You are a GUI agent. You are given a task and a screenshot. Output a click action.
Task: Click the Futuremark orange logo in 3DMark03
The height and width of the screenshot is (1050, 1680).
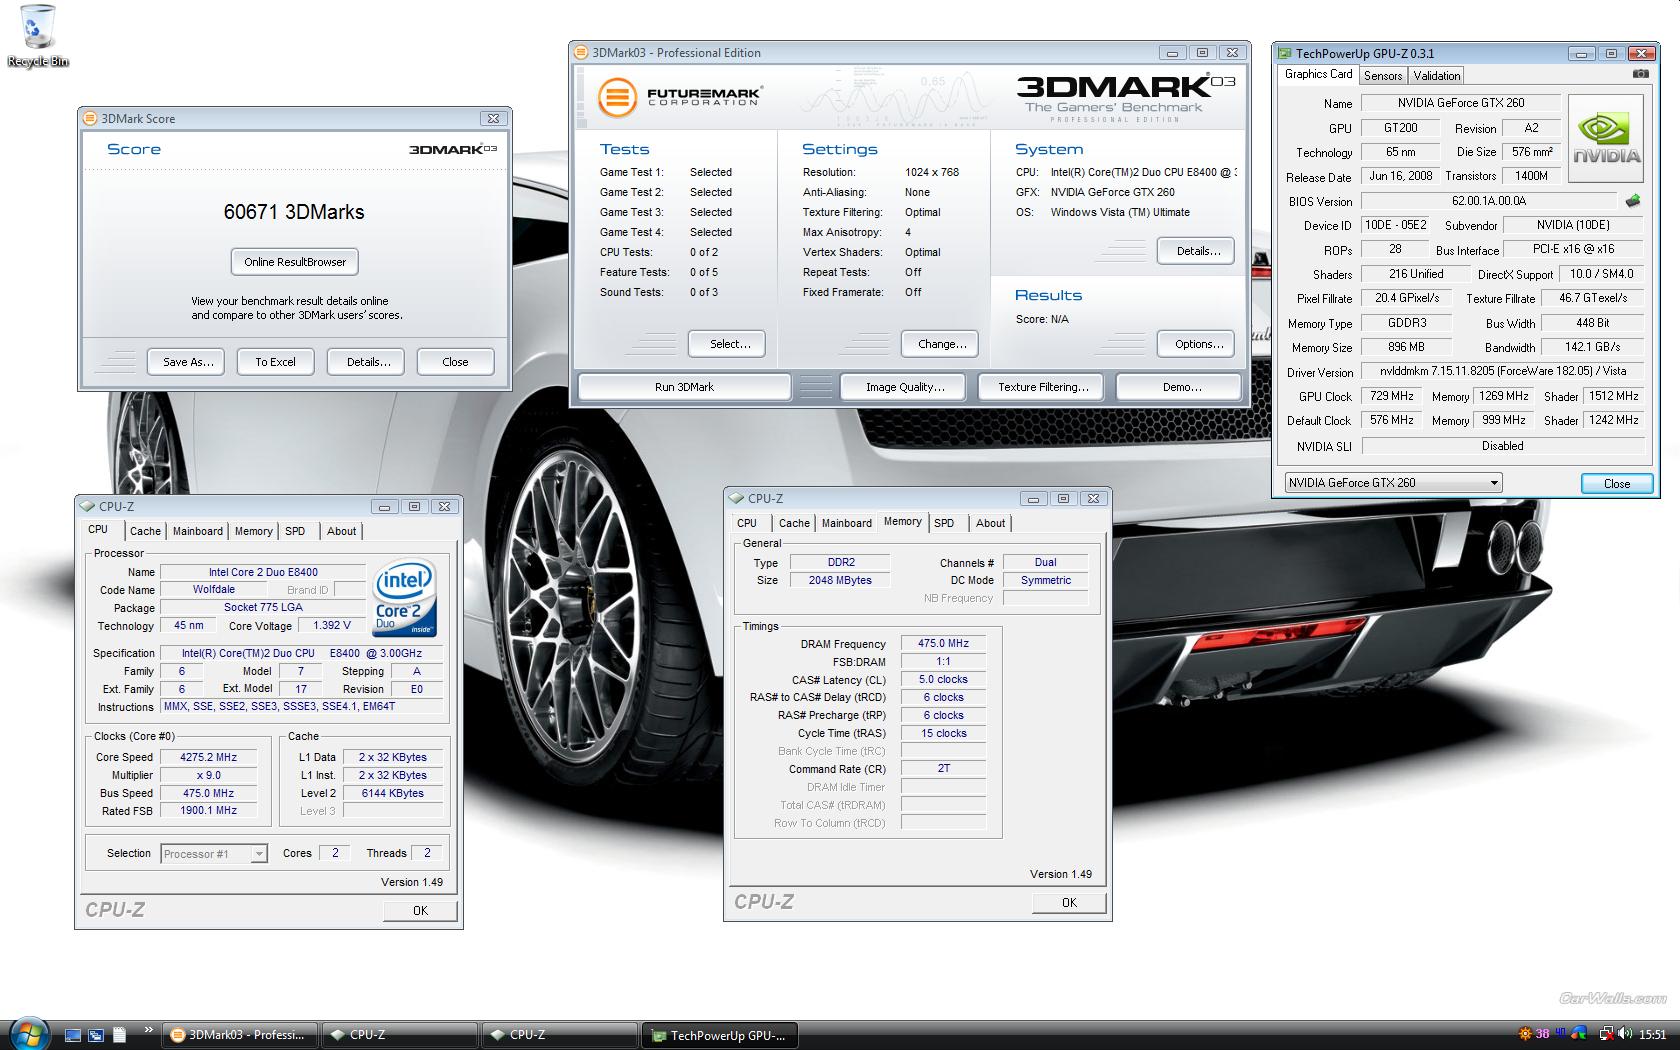617,98
